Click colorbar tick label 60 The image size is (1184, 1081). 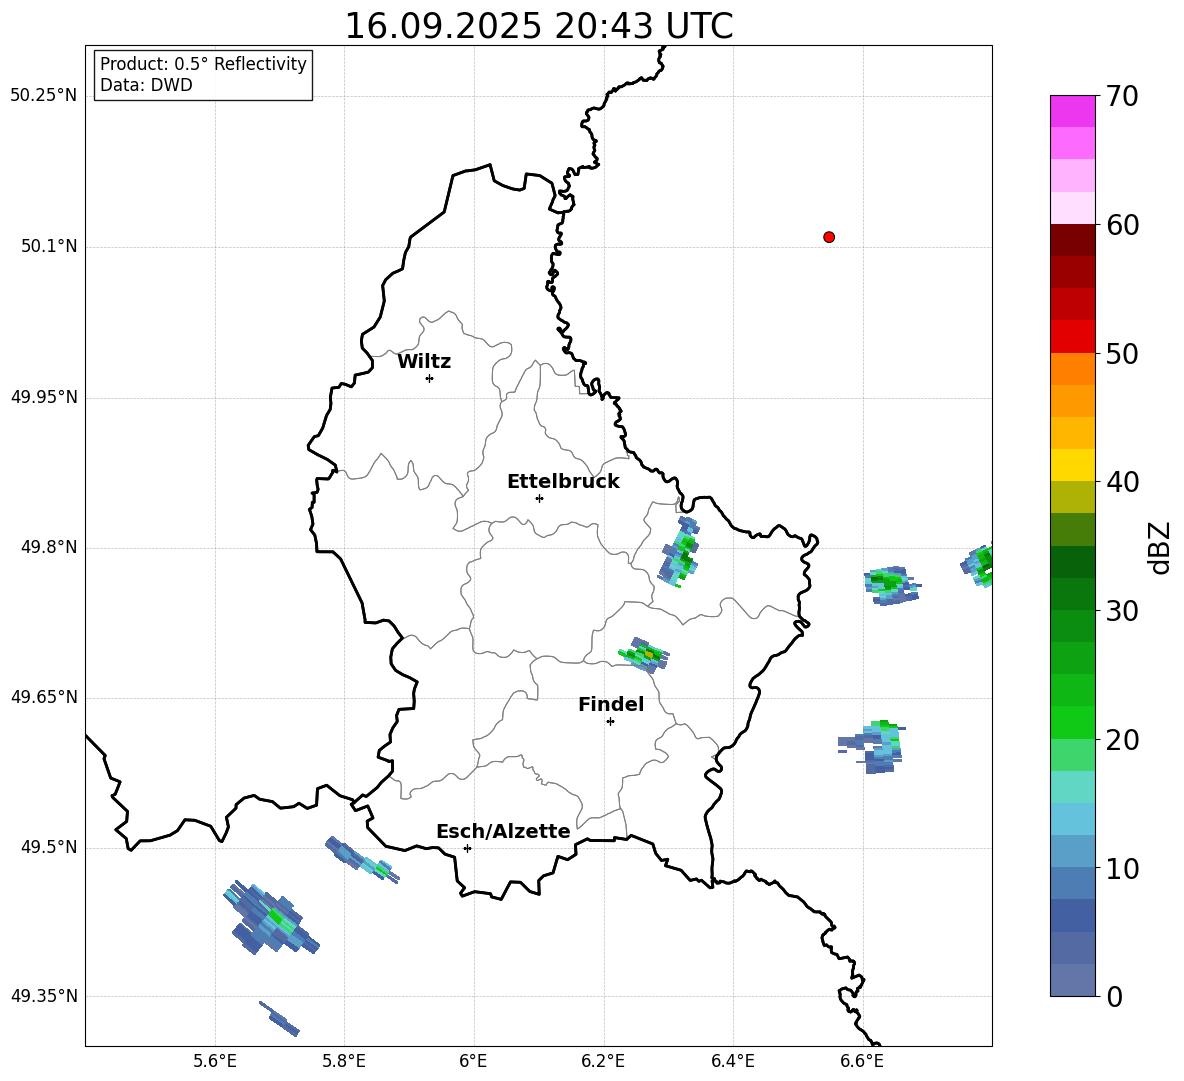(1122, 225)
